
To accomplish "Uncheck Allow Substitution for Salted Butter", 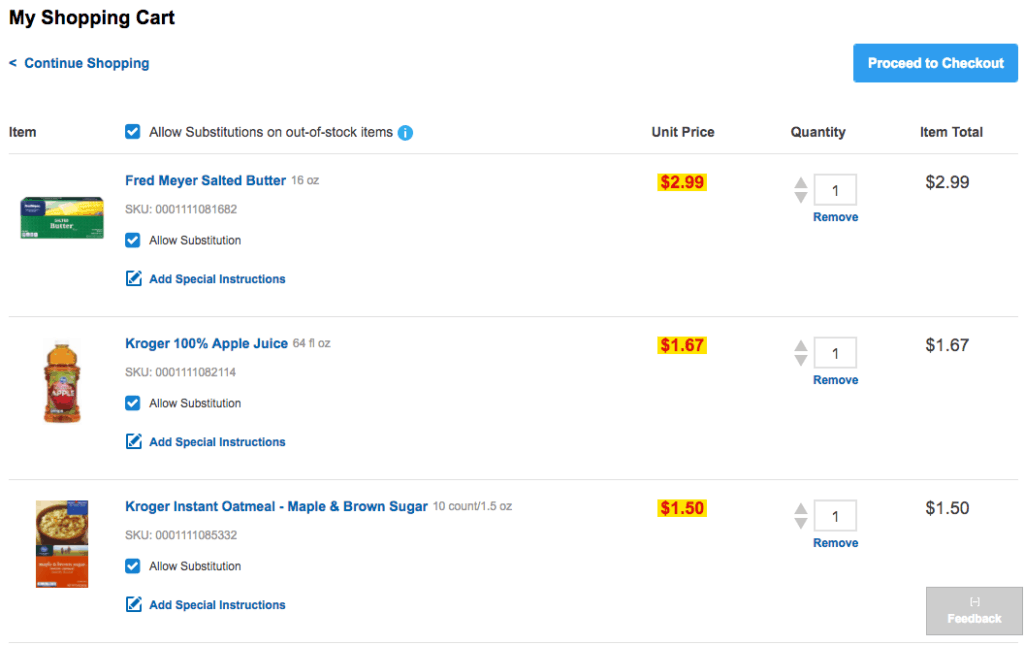I will [x=133, y=240].
